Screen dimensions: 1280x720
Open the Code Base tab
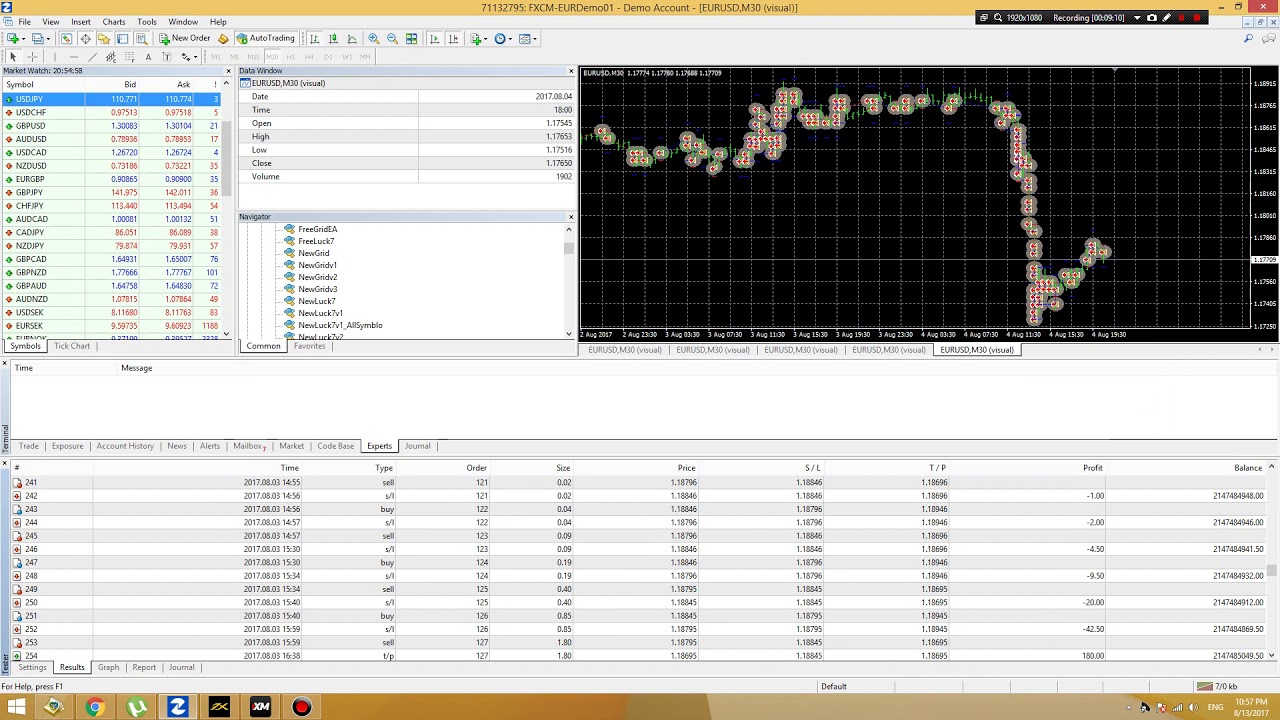click(x=335, y=446)
